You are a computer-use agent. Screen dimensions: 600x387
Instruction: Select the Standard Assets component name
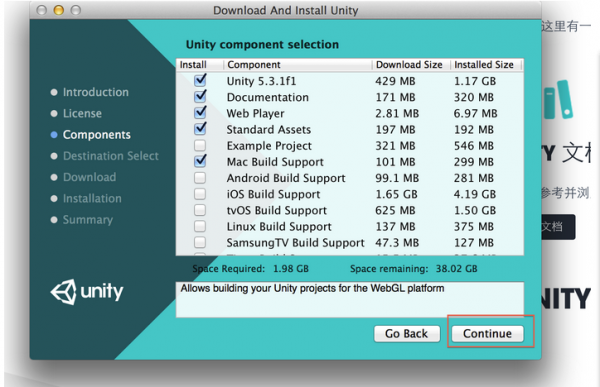pyautogui.click(x=269, y=129)
